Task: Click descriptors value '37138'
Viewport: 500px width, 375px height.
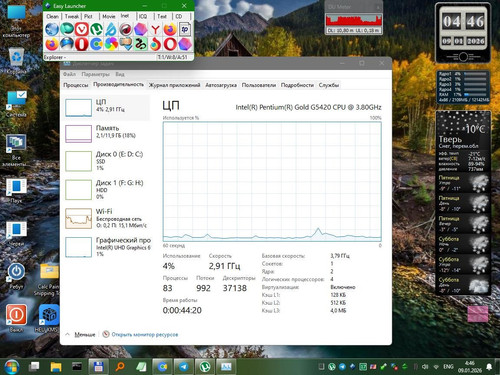Action: [235, 288]
